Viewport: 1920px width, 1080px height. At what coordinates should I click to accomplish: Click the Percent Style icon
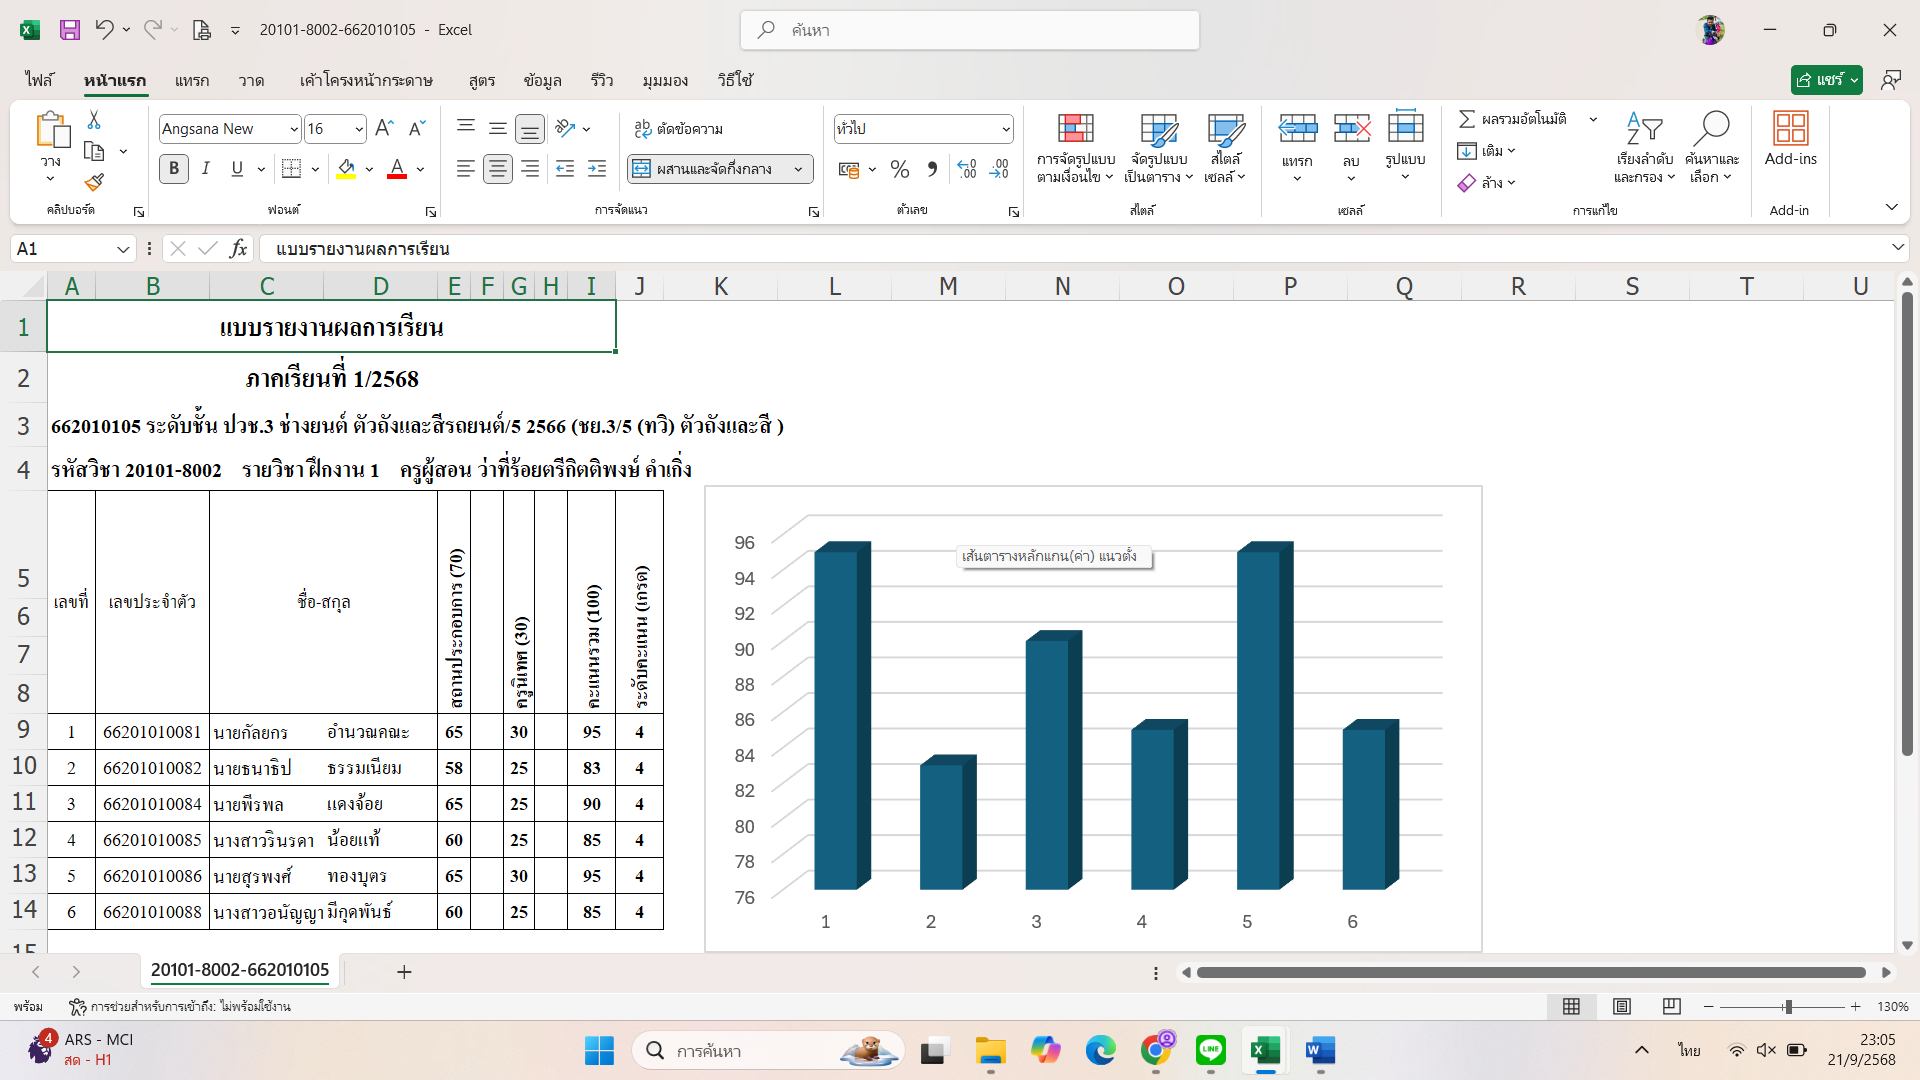click(899, 169)
